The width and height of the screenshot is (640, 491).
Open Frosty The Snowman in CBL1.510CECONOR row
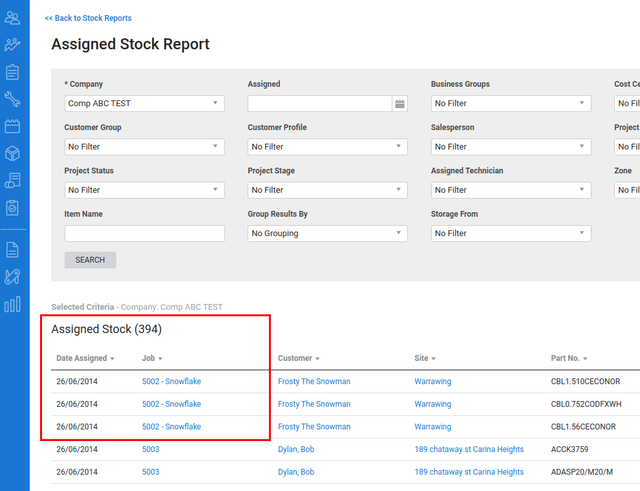point(314,381)
